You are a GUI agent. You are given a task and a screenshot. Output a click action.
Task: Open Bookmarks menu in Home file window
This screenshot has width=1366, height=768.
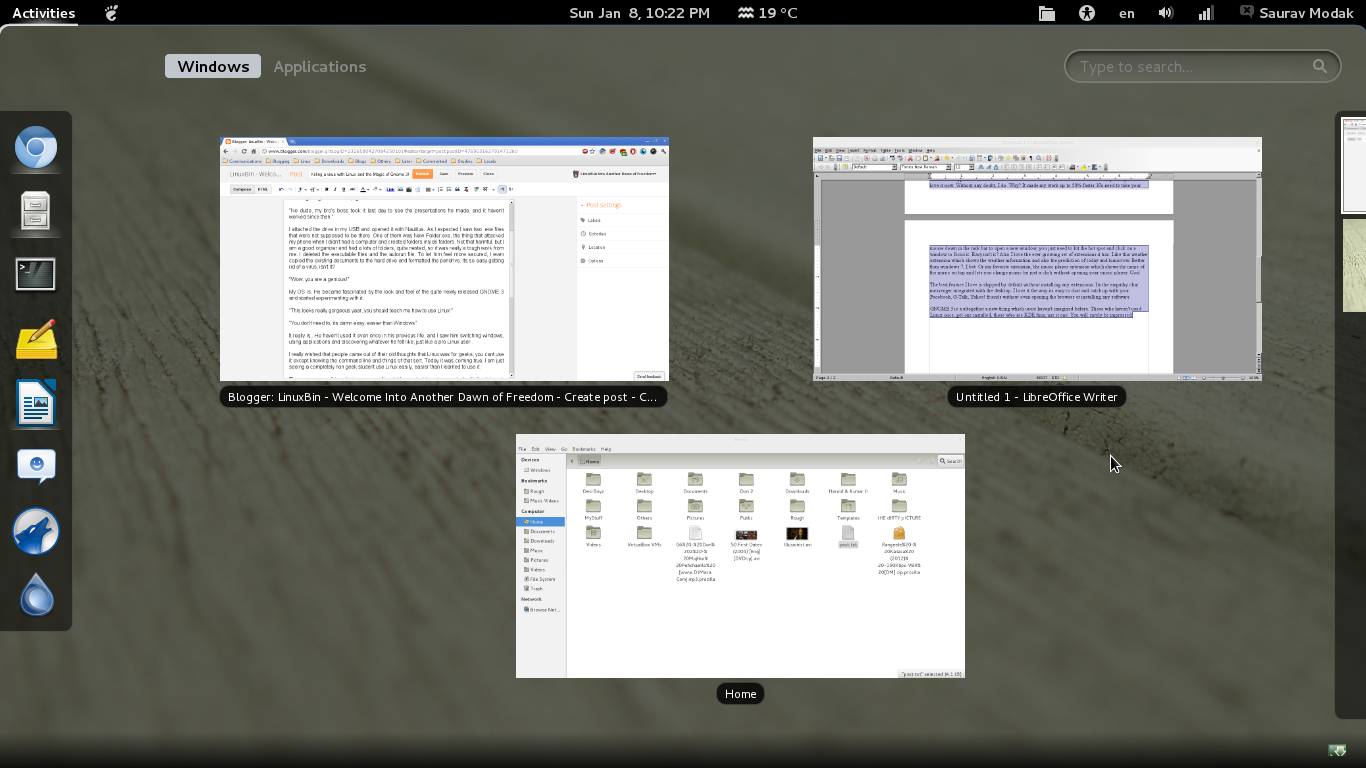[x=583, y=449]
